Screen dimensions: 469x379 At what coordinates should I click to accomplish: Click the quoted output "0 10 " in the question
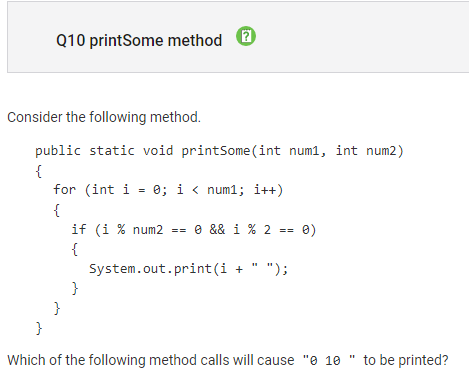point(329,360)
